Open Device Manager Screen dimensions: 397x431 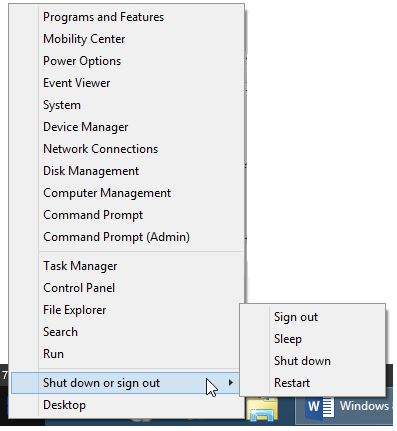86,127
